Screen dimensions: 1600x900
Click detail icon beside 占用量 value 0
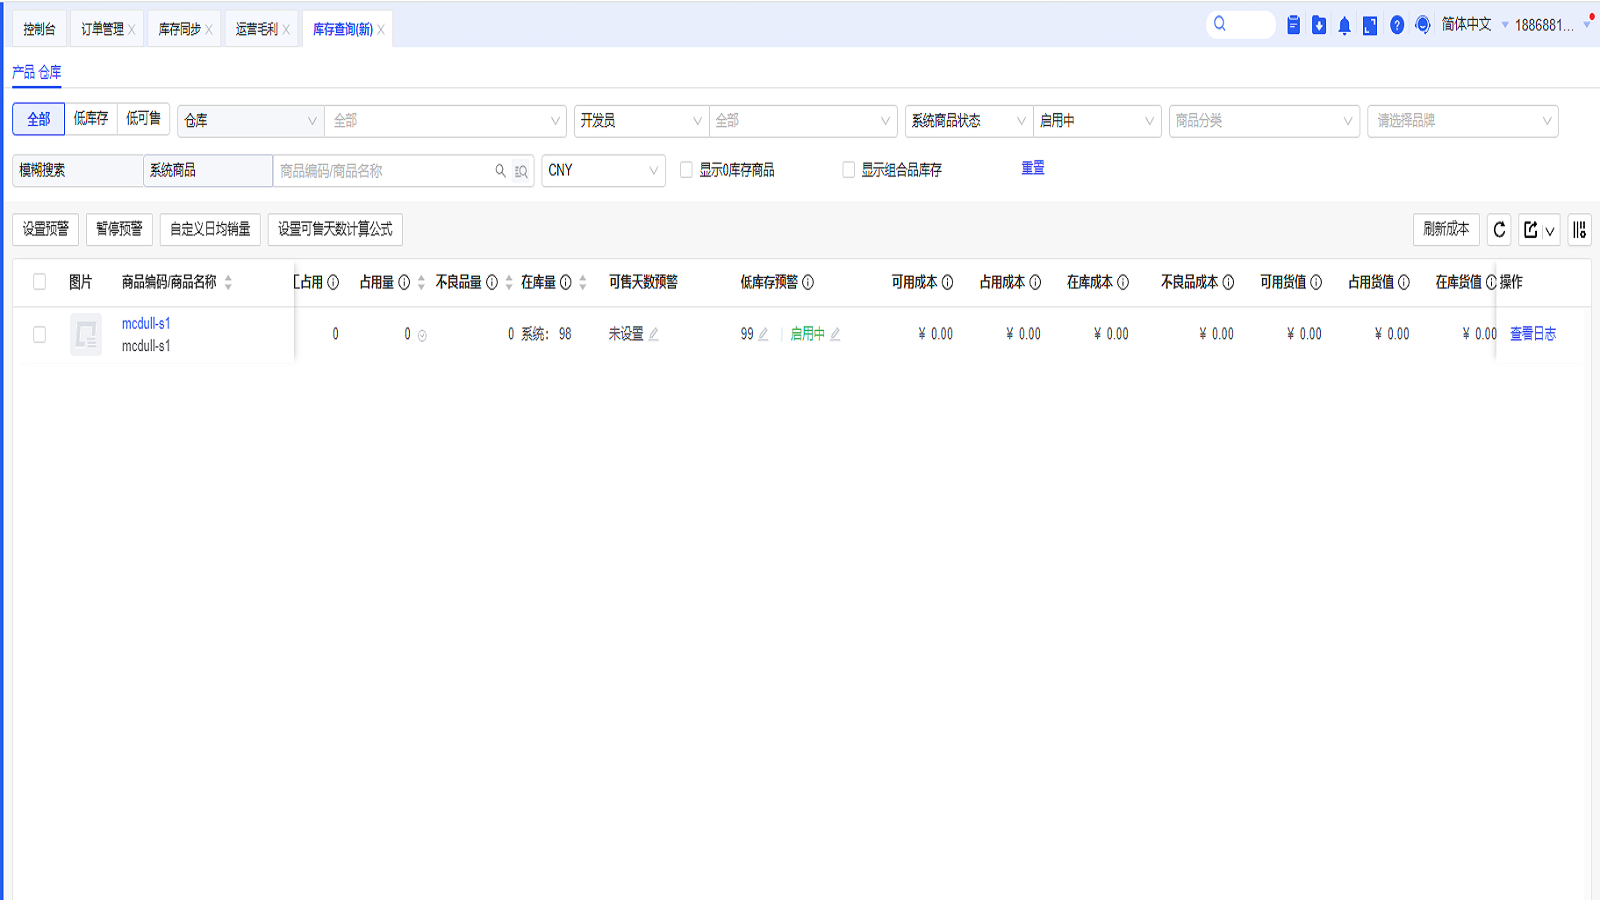tap(422, 336)
